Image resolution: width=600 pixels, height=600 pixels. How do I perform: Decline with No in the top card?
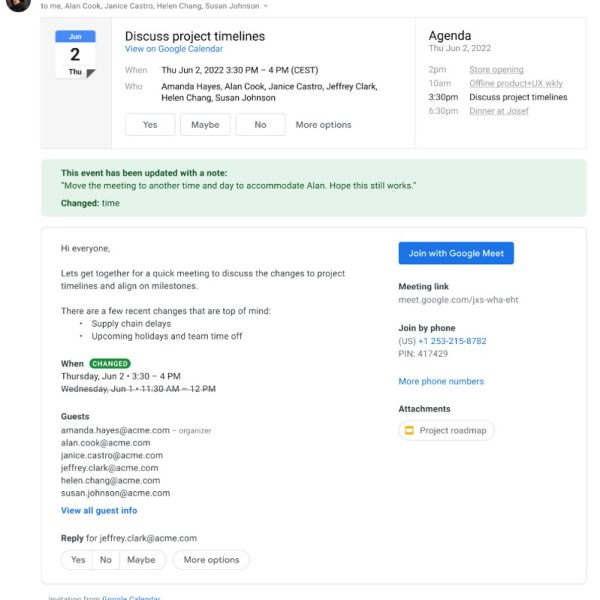260,125
